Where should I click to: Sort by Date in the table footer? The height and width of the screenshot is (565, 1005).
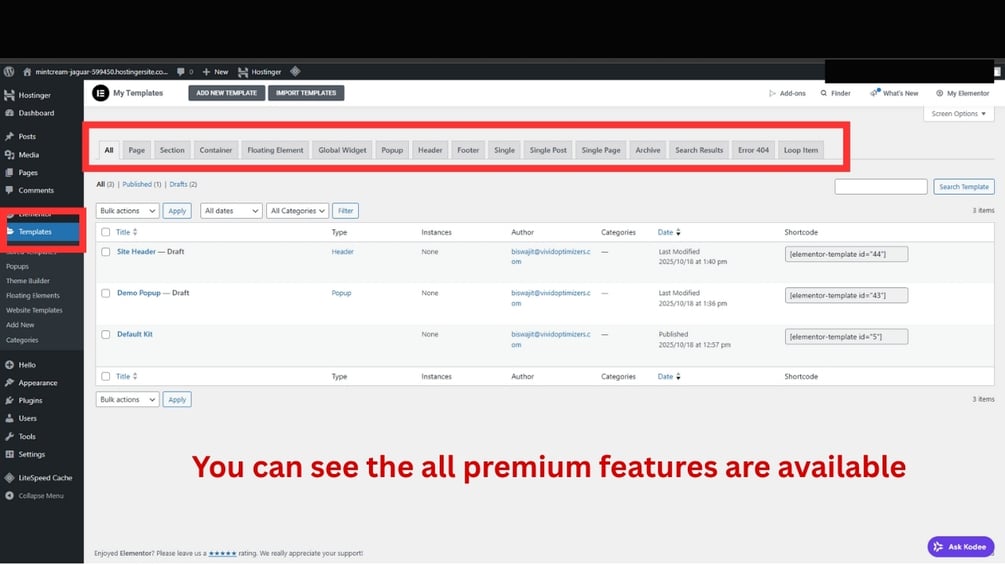point(669,376)
